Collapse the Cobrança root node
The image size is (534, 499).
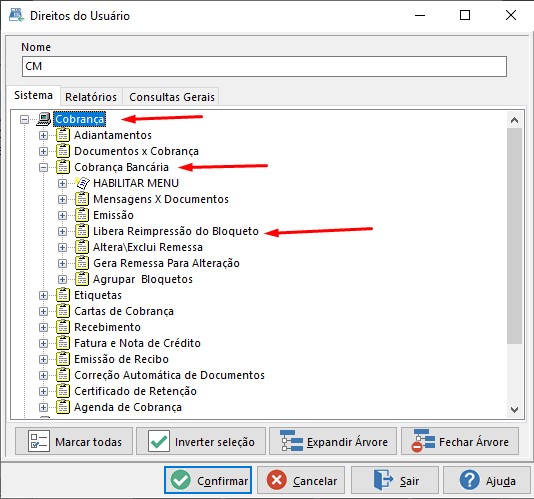(x=24, y=120)
